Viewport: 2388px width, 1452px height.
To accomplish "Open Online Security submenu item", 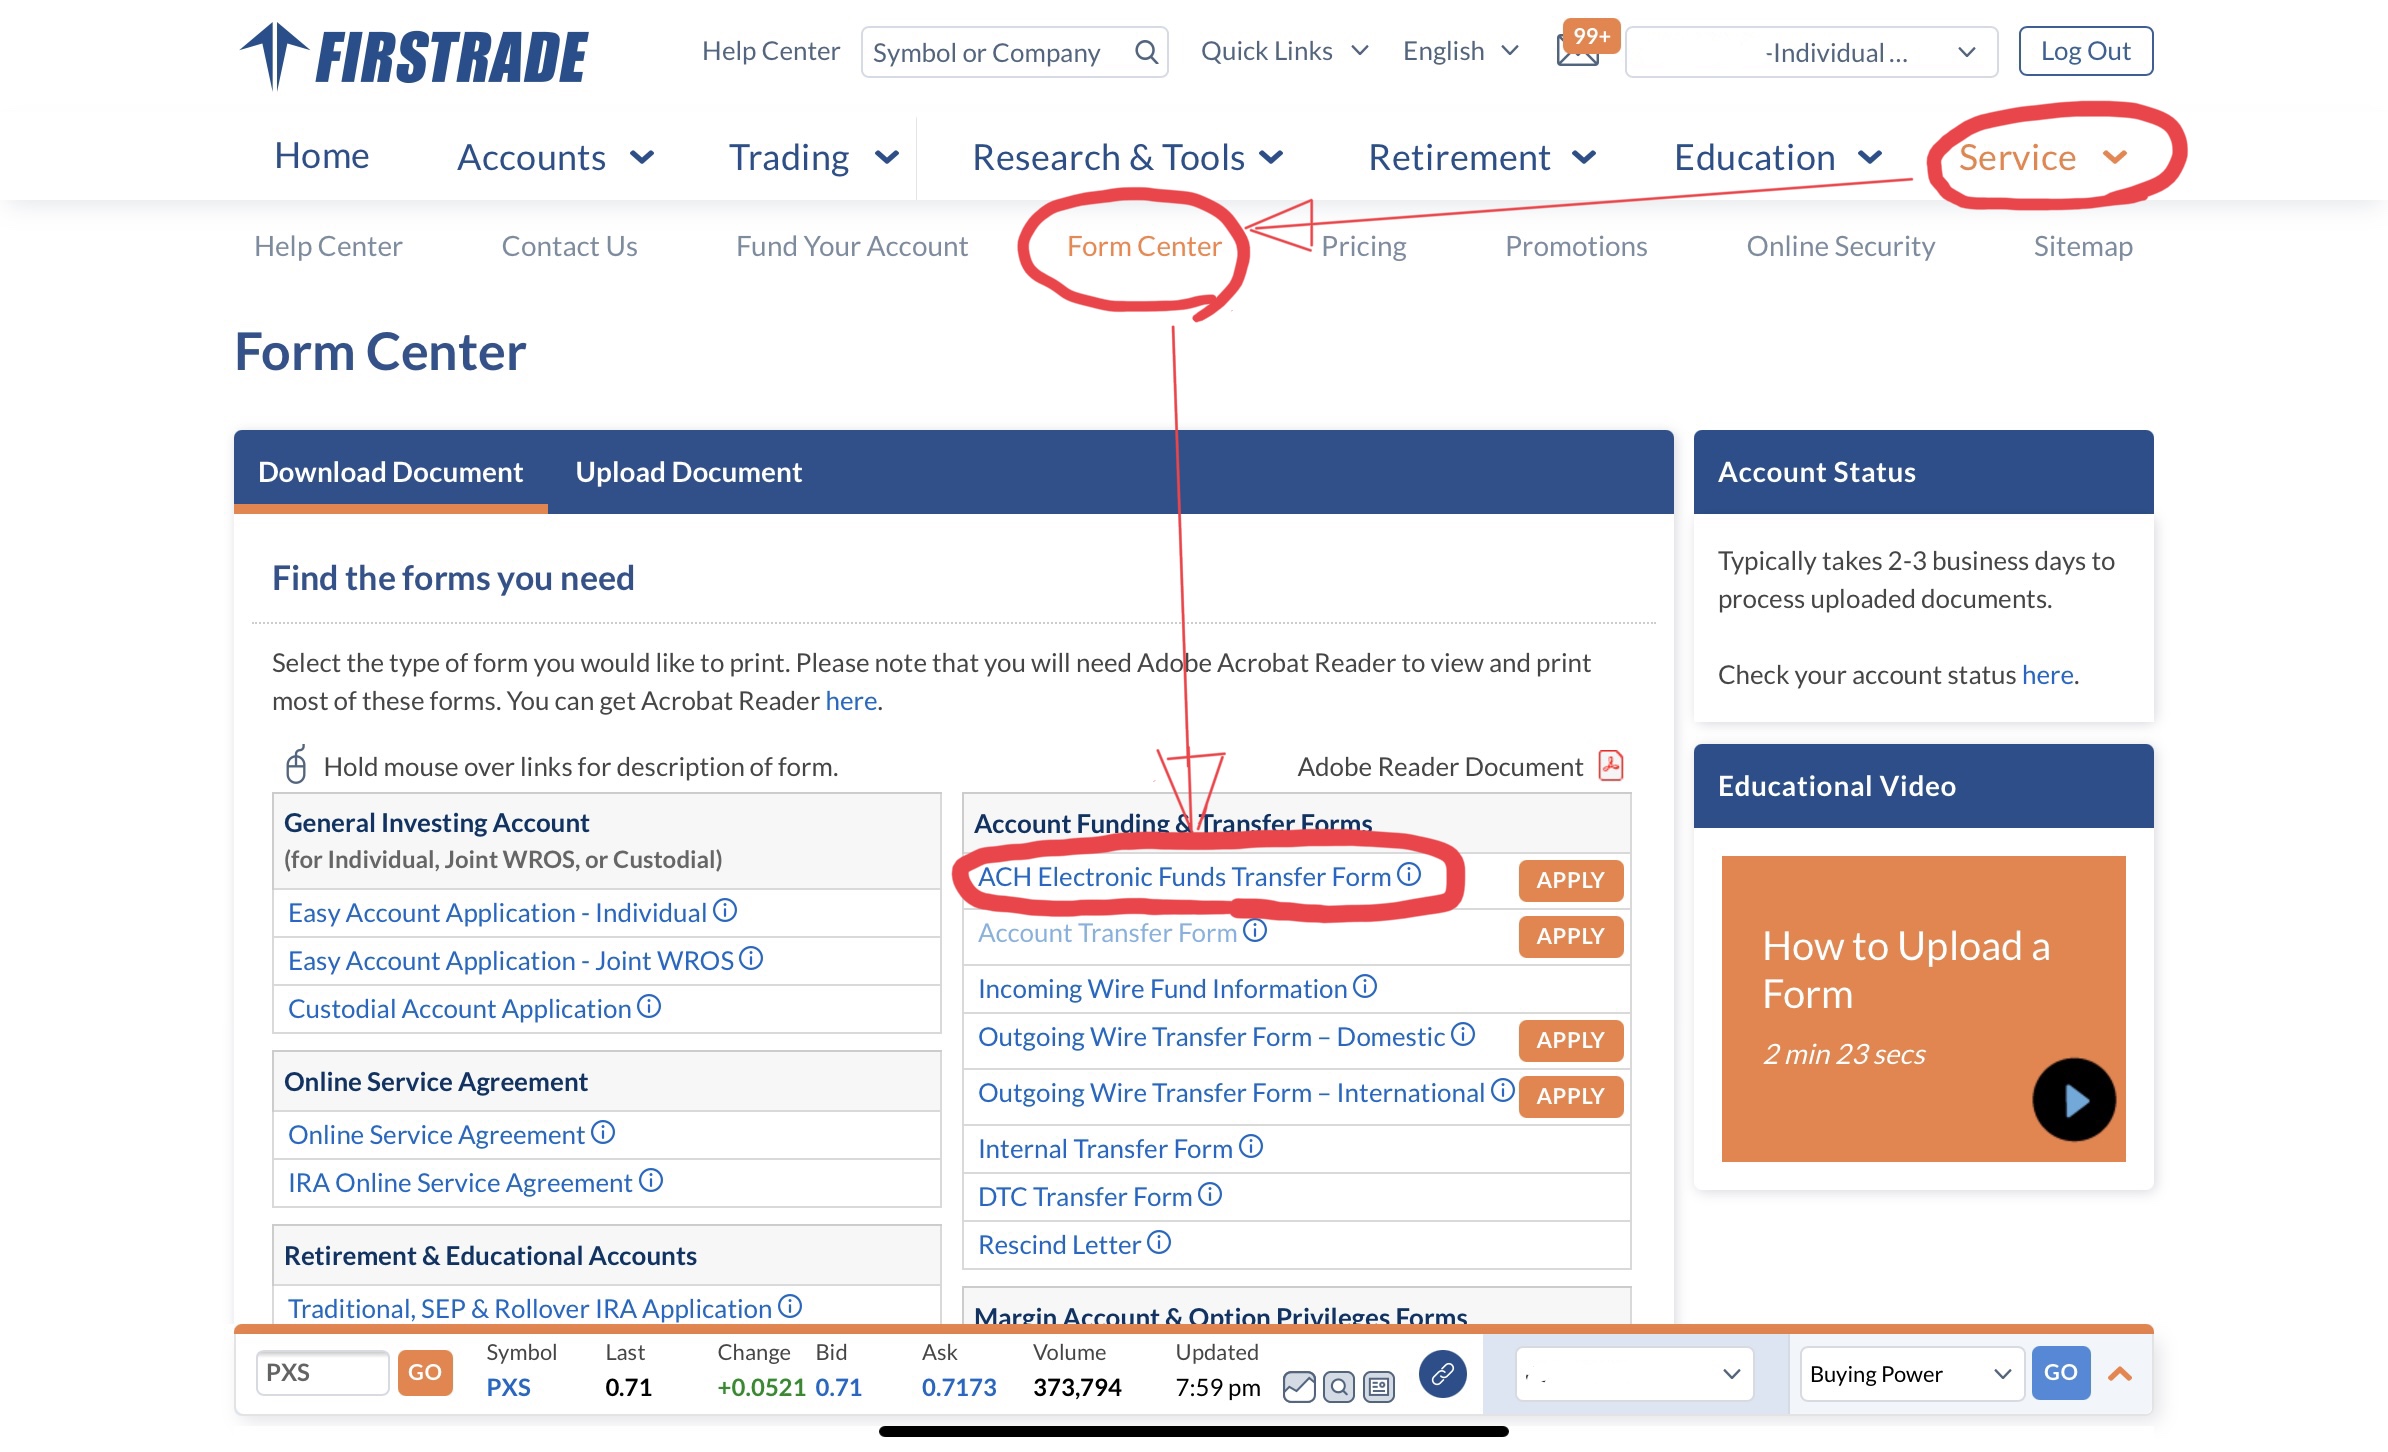I will click(x=1840, y=246).
